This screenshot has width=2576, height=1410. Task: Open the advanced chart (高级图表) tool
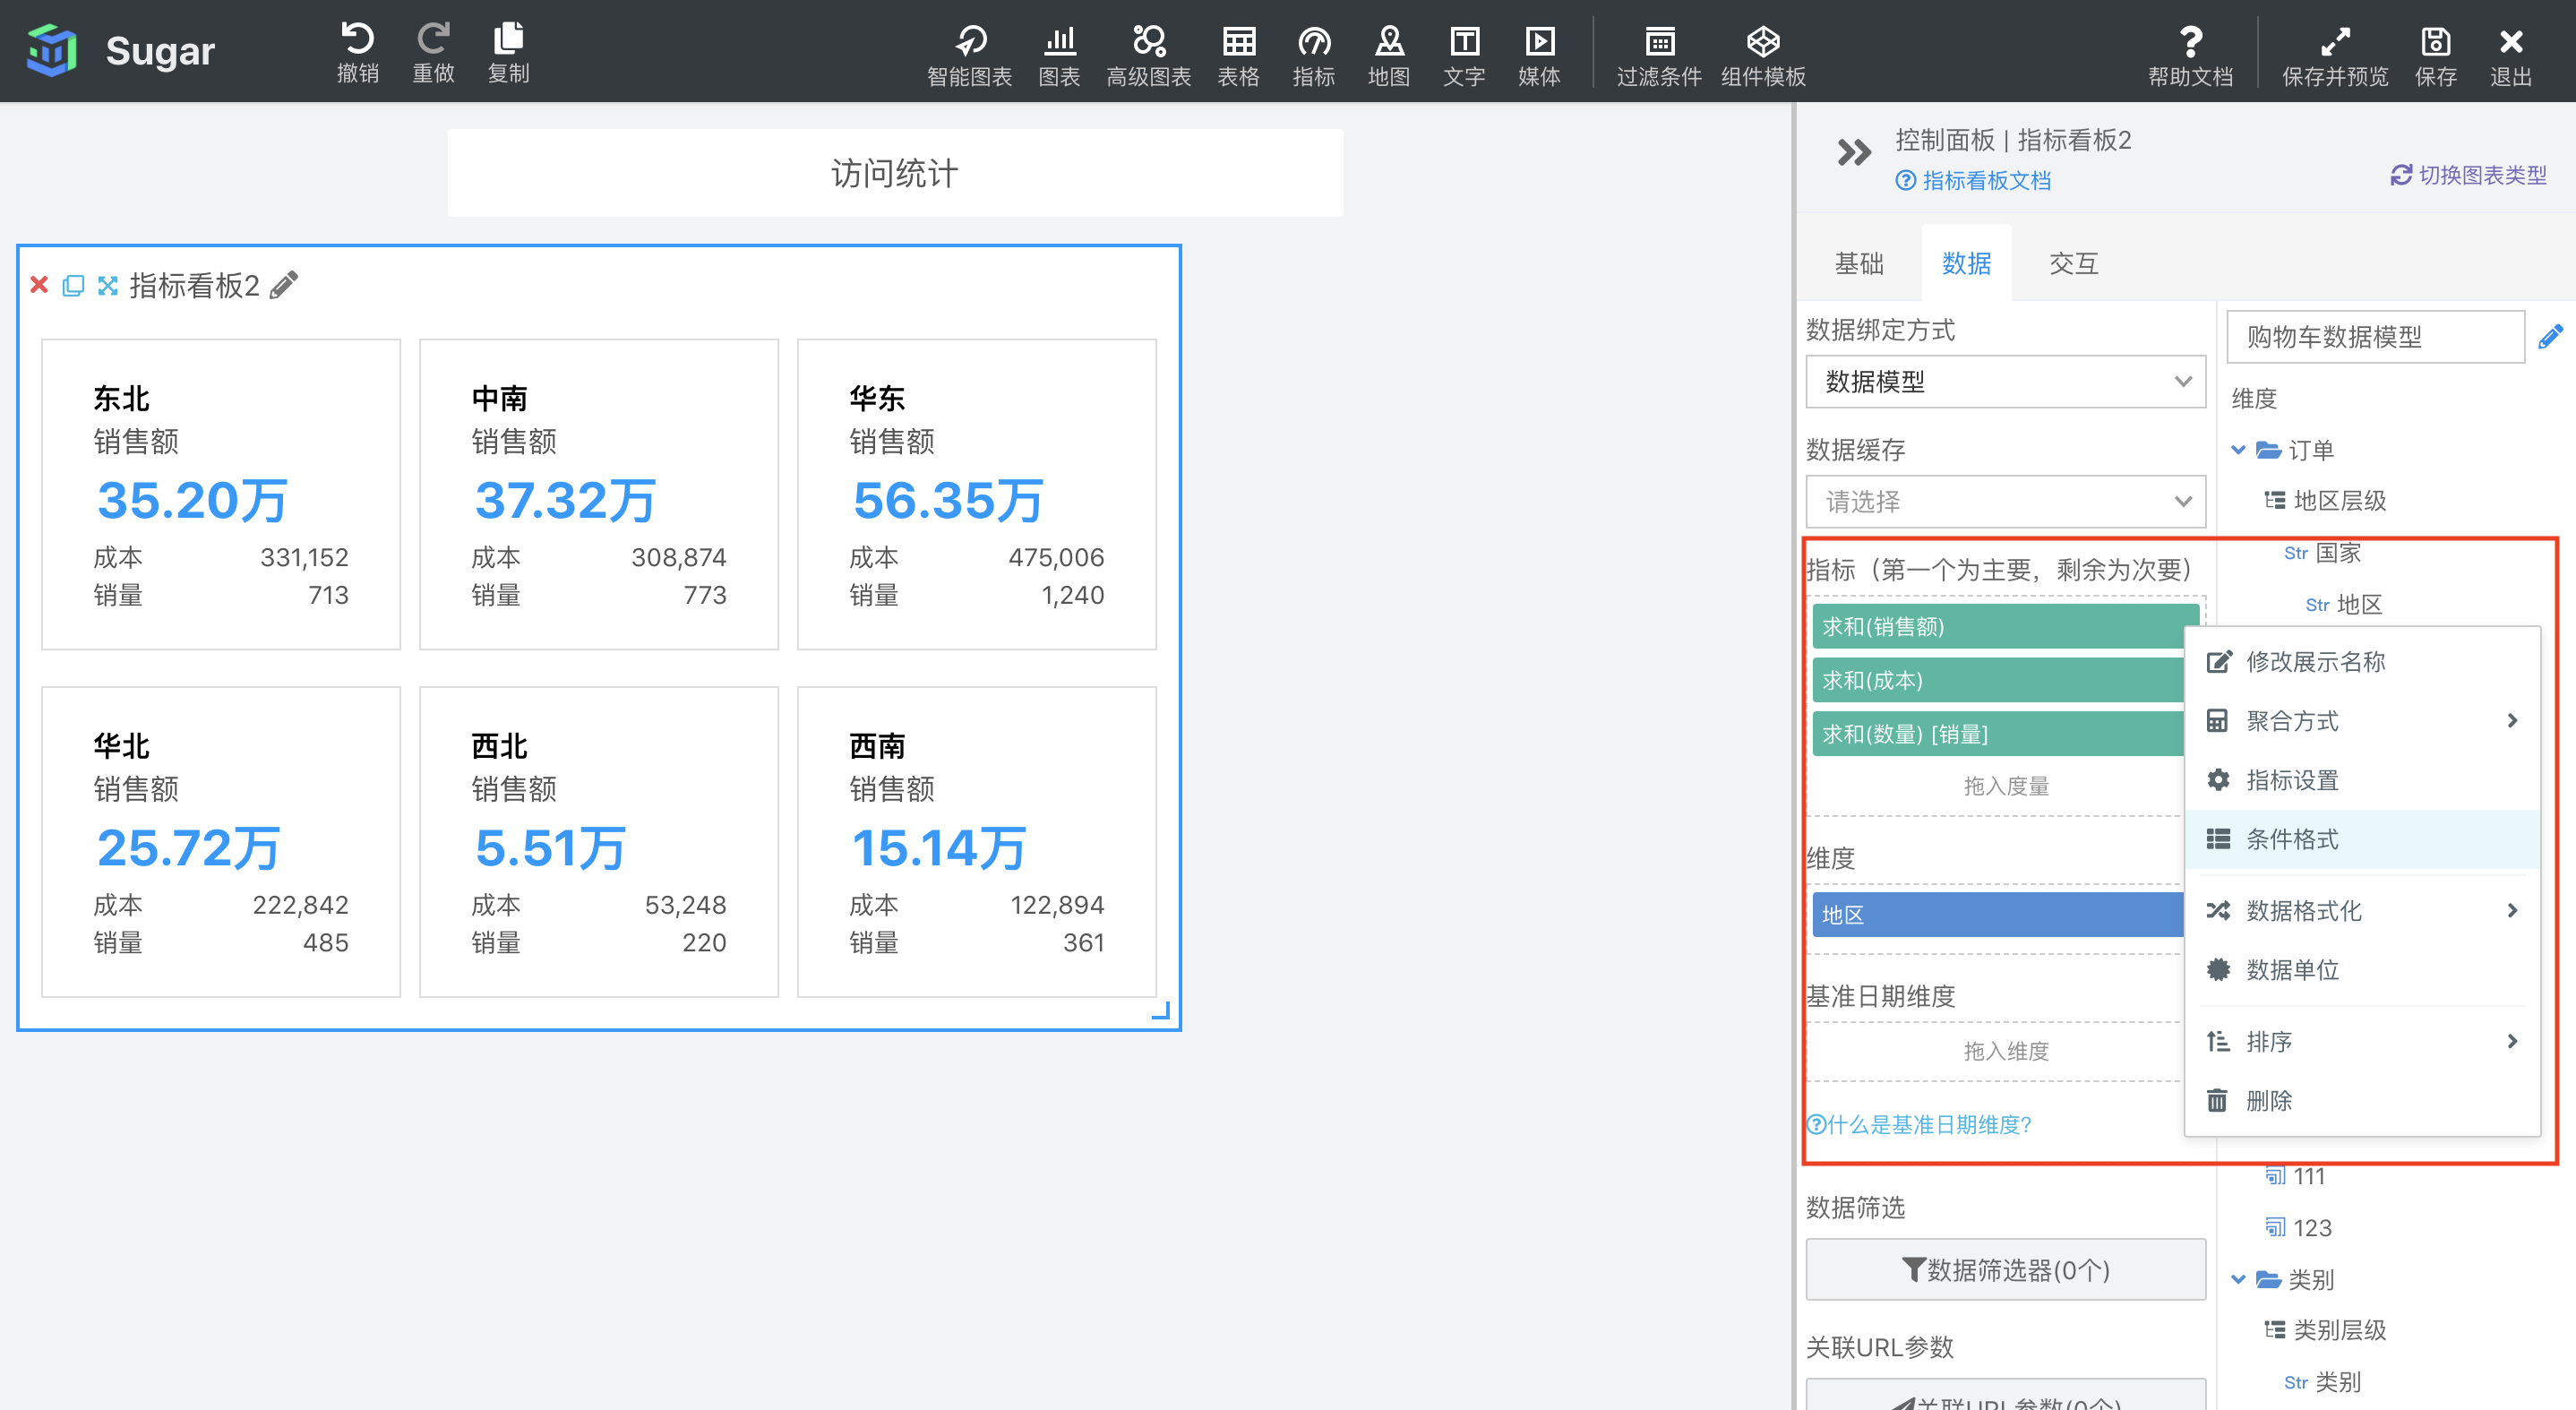[x=1148, y=55]
